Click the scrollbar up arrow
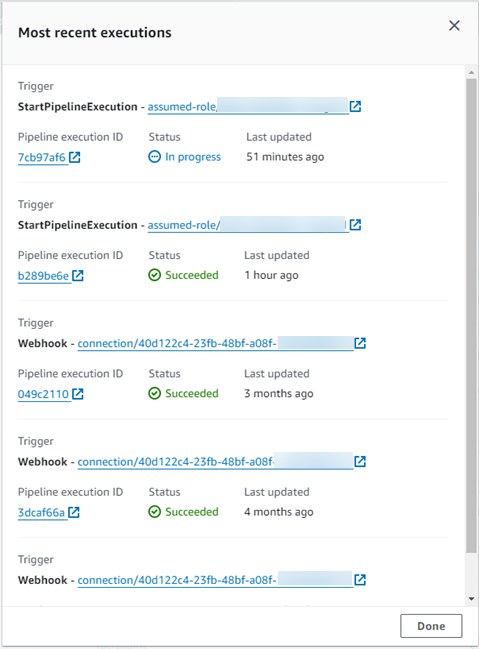This screenshot has width=480, height=649. pyautogui.click(x=471, y=72)
